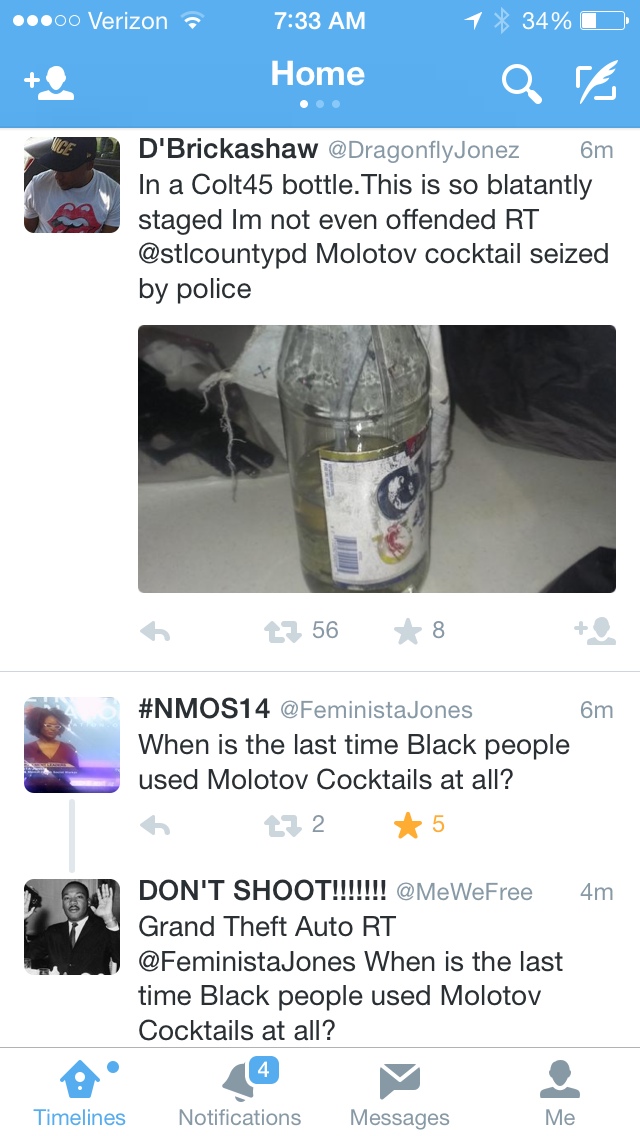Open @stlcountypd mention link
This screenshot has height=1136, width=640.
tap(223, 254)
